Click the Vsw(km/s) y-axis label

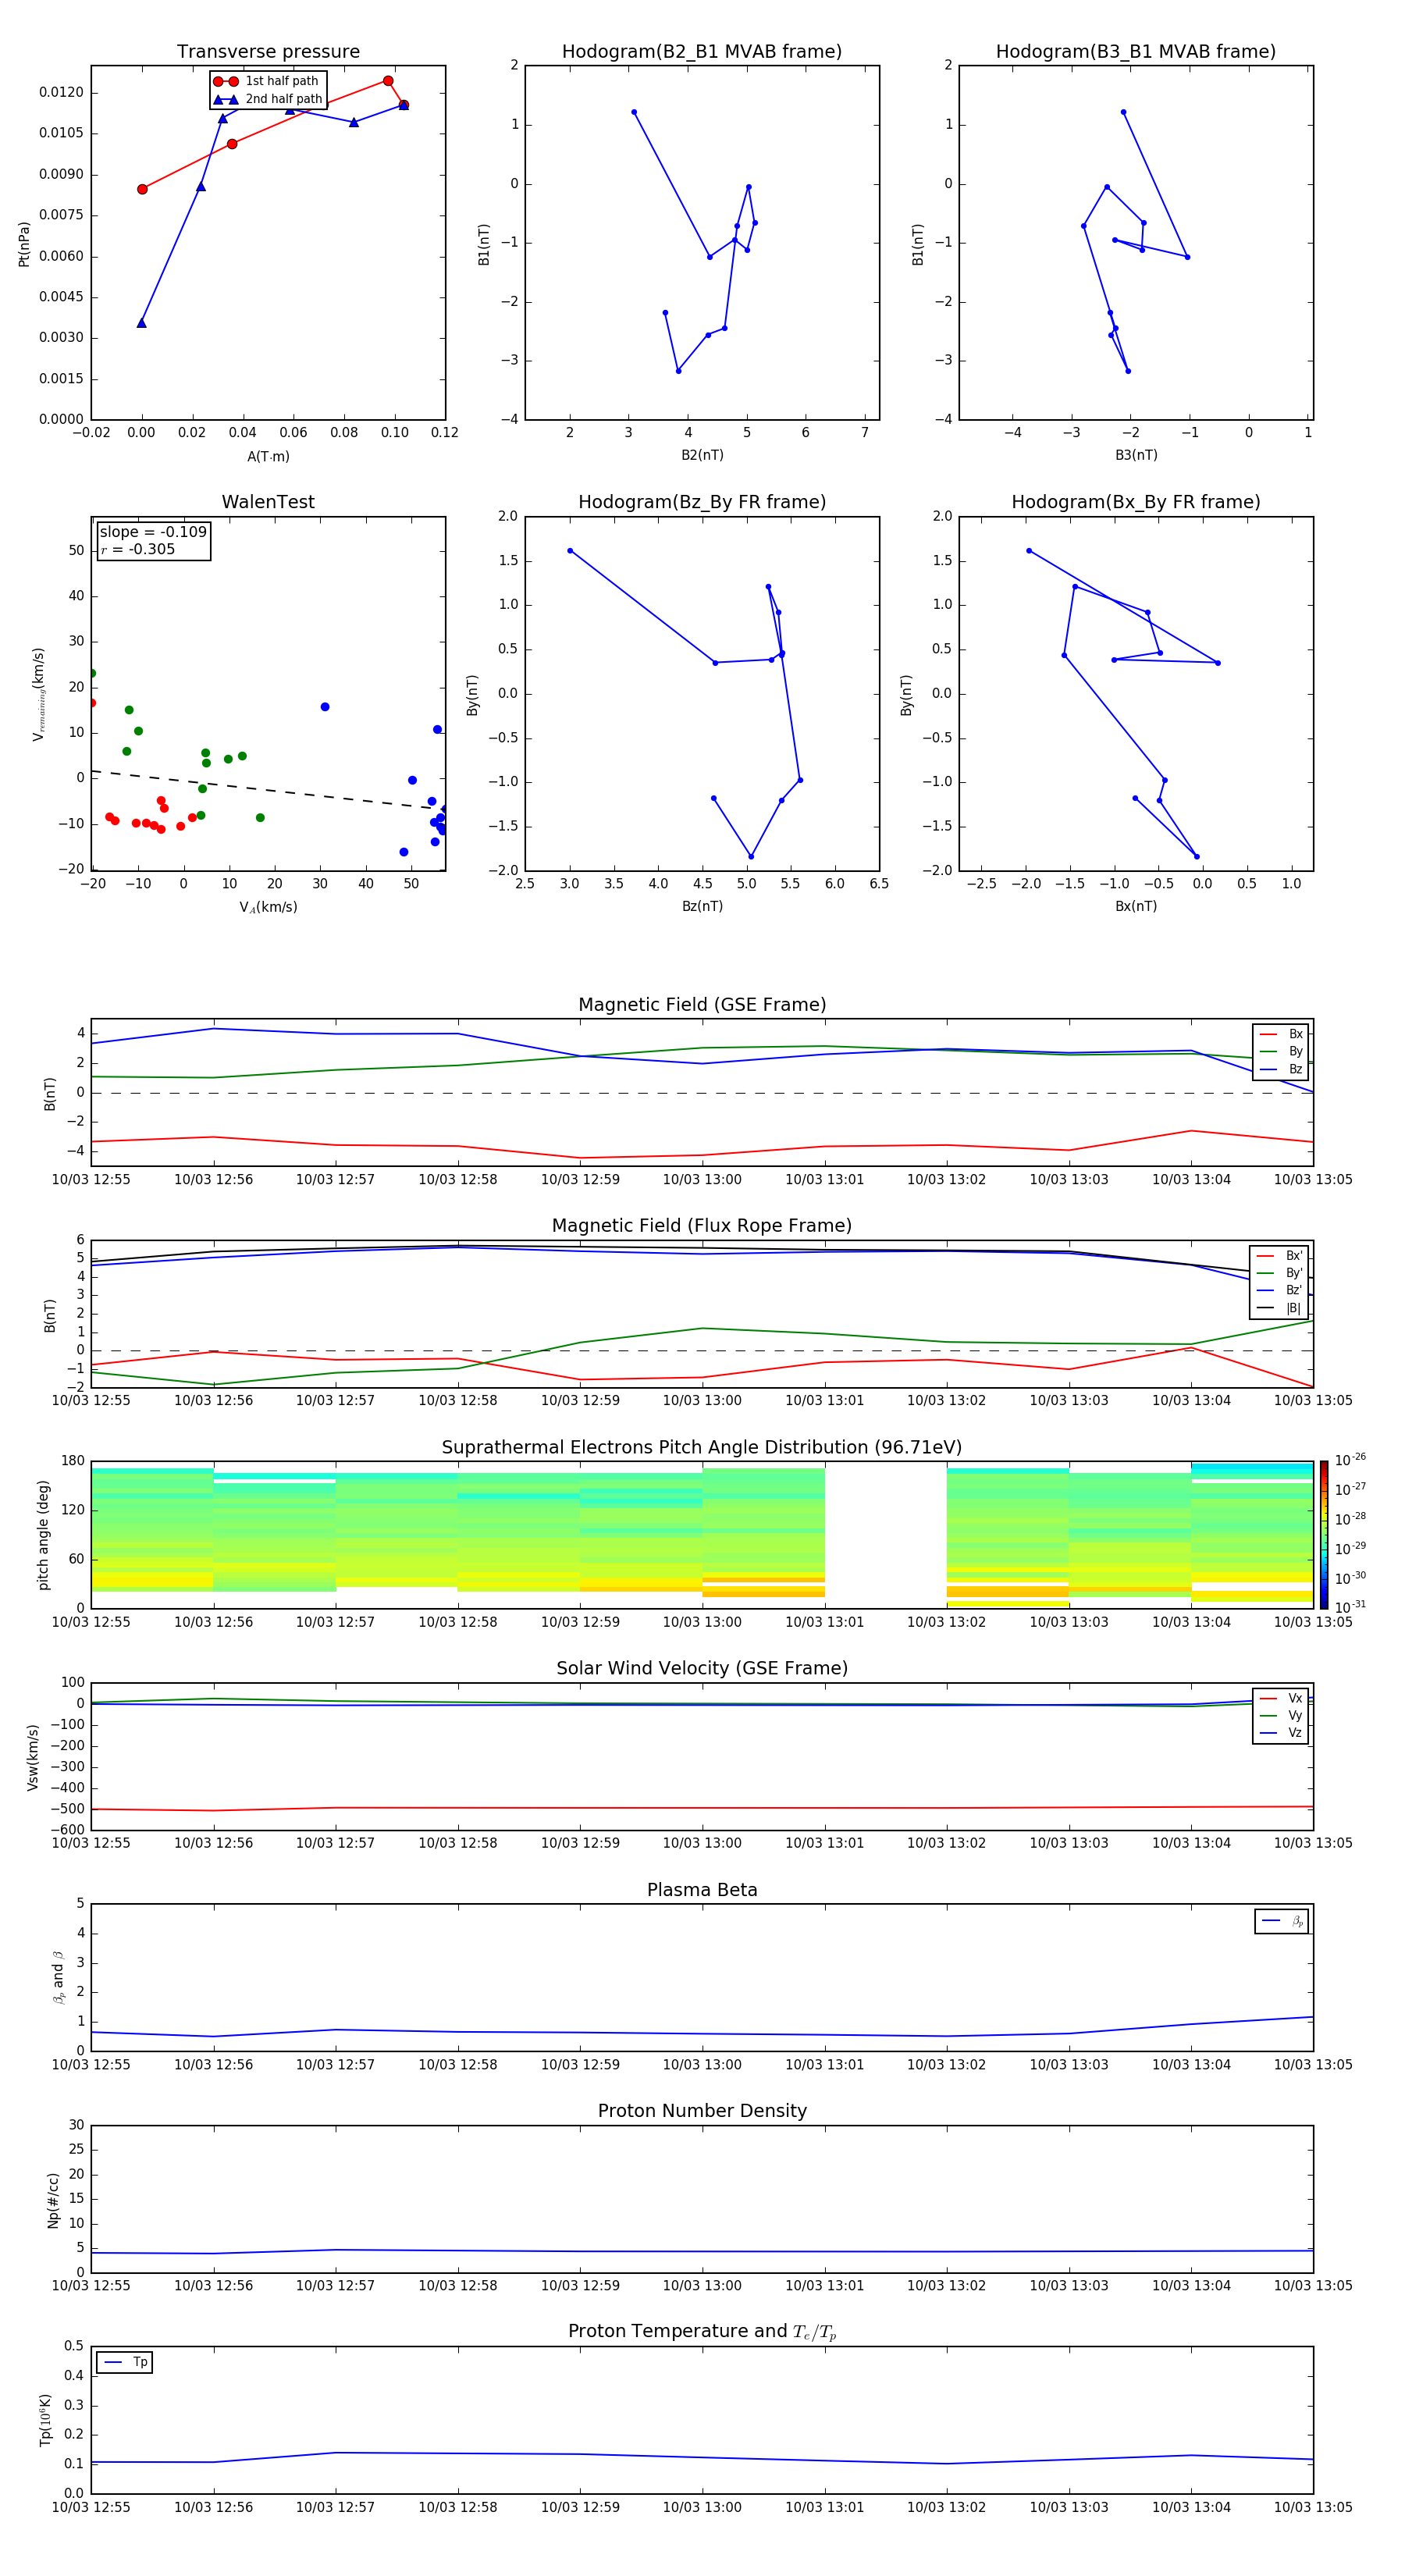32,1757
